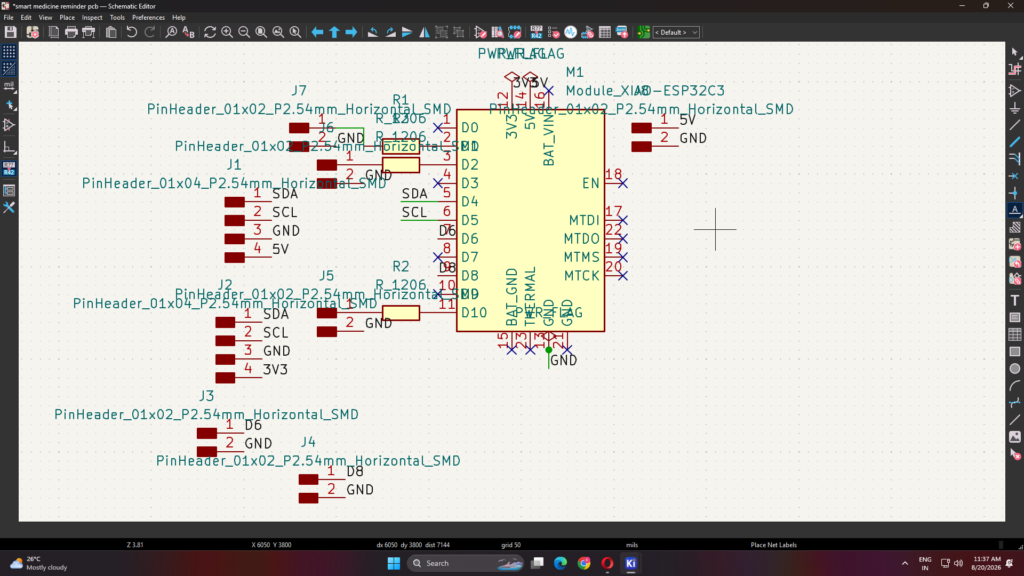
Task: Zoom to fit page
Action: click(x=261, y=32)
